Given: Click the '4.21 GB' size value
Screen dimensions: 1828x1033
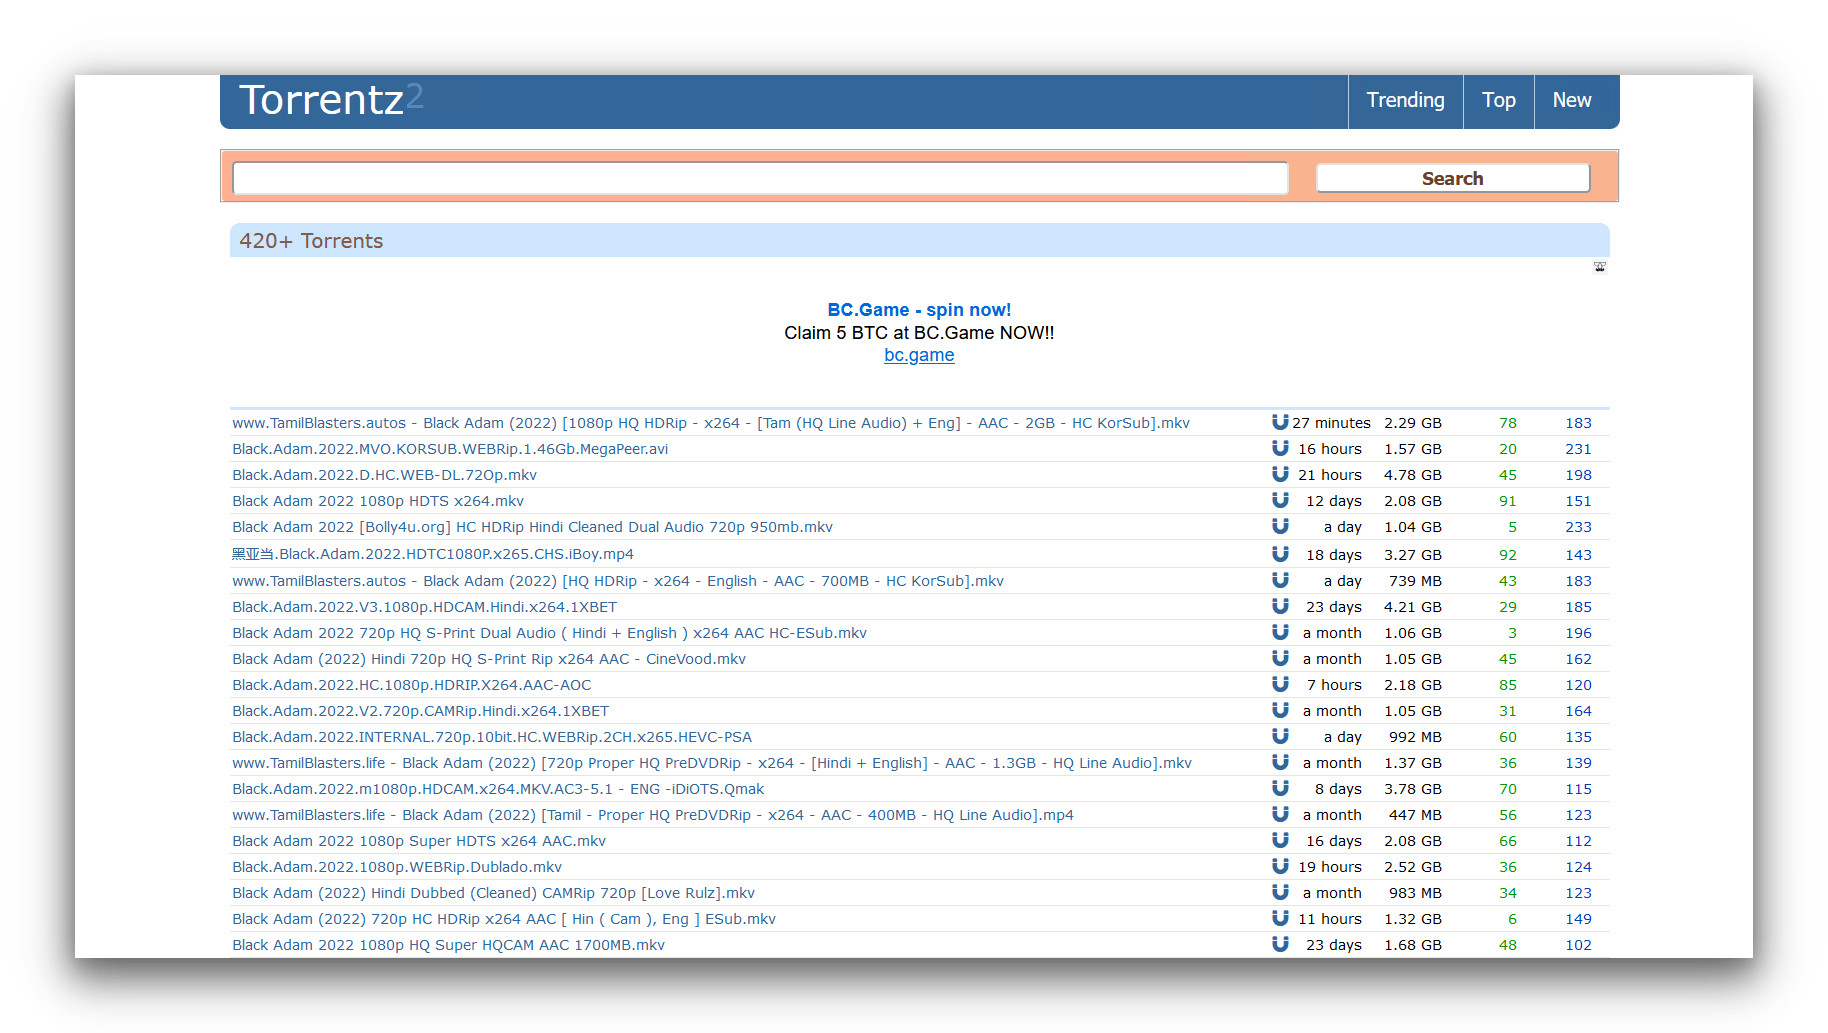Looking at the screenshot, I should (x=1412, y=607).
